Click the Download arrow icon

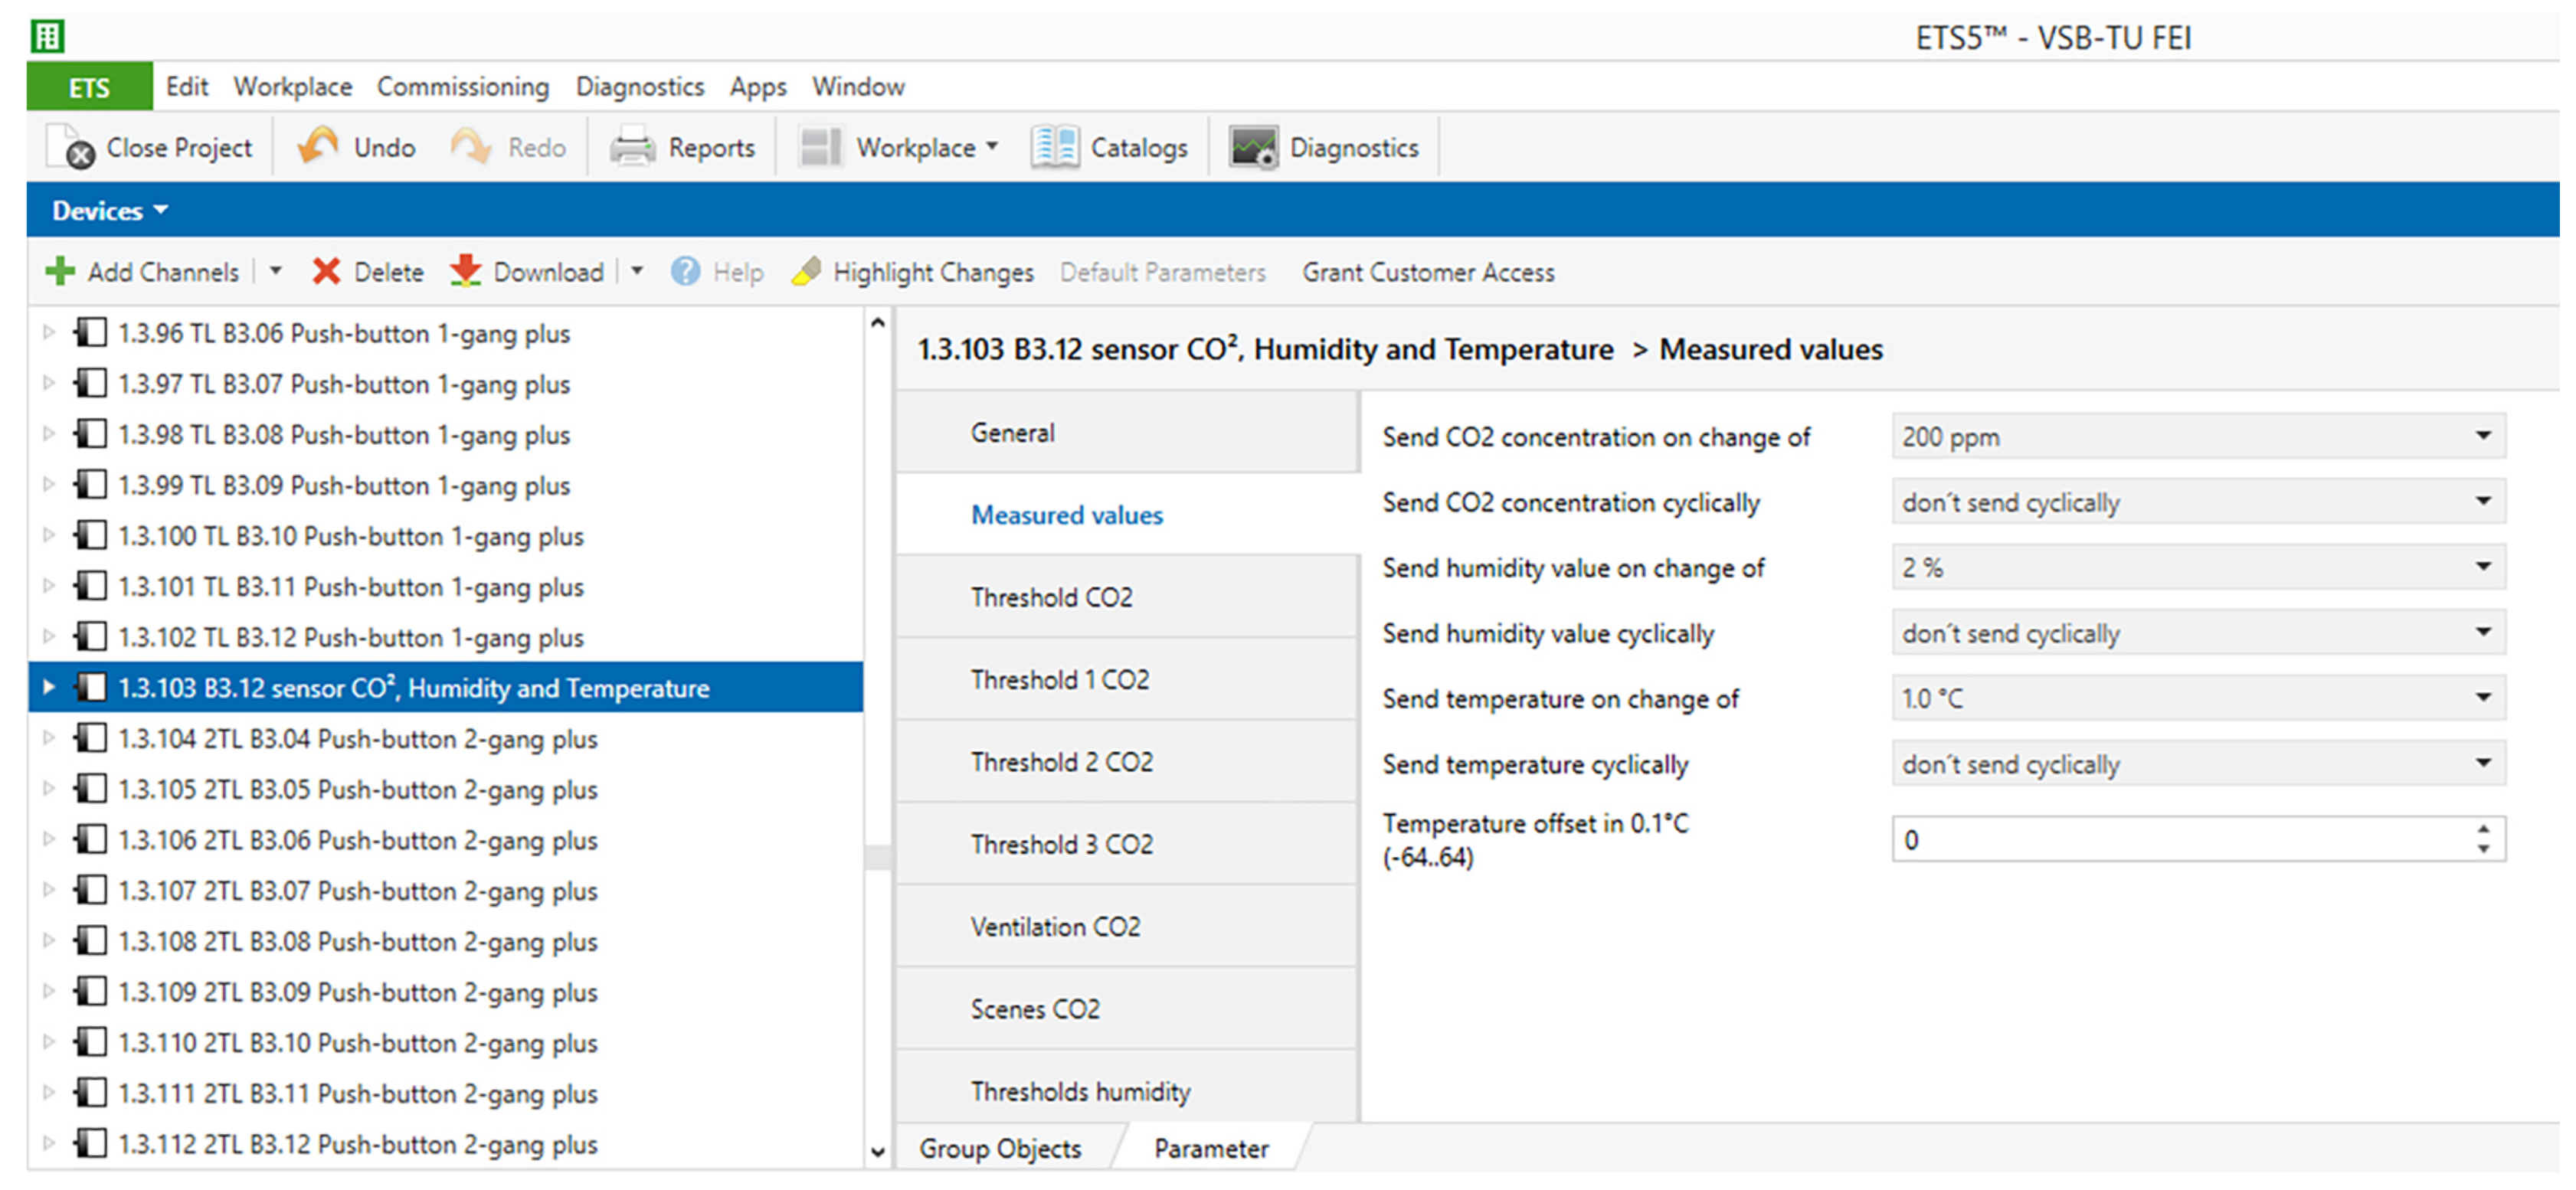[465, 272]
